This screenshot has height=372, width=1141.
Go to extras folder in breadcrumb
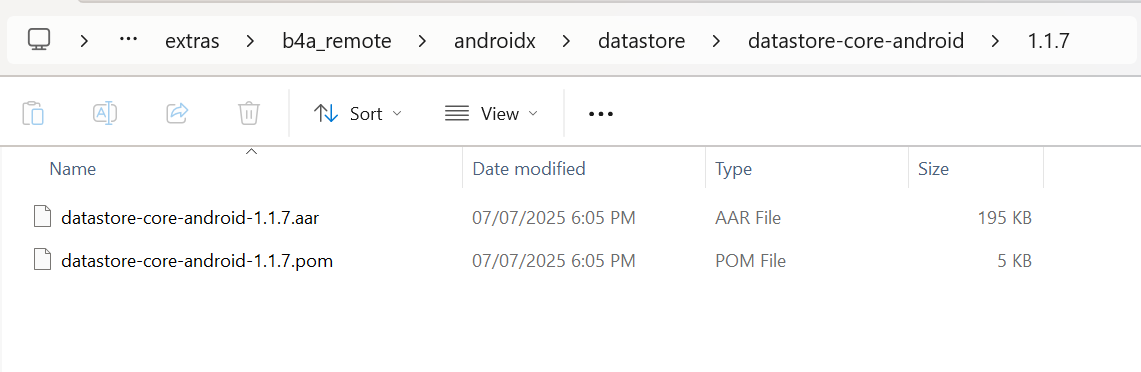click(x=192, y=41)
